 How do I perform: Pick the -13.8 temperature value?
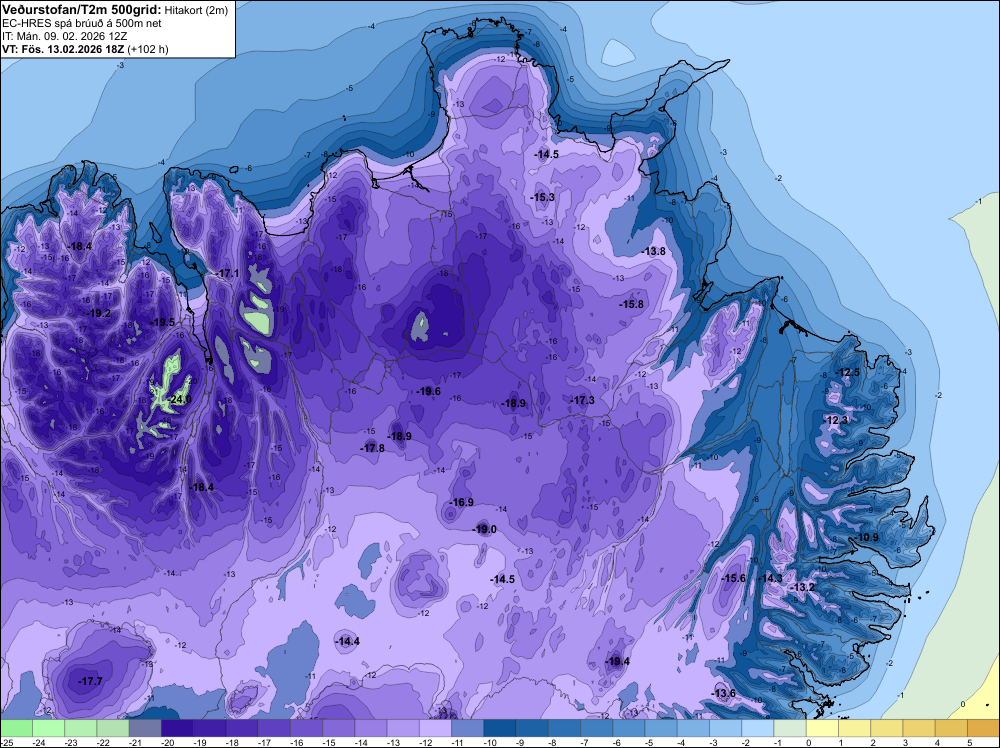[x=654, y=251]
